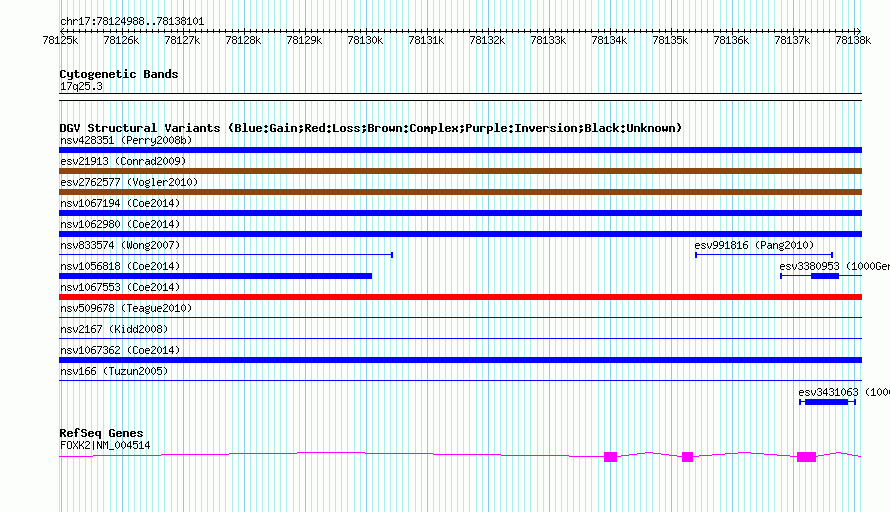Click the 78126k ruler position
Viewport: 890px width, 512px height.
coord(121,40)
